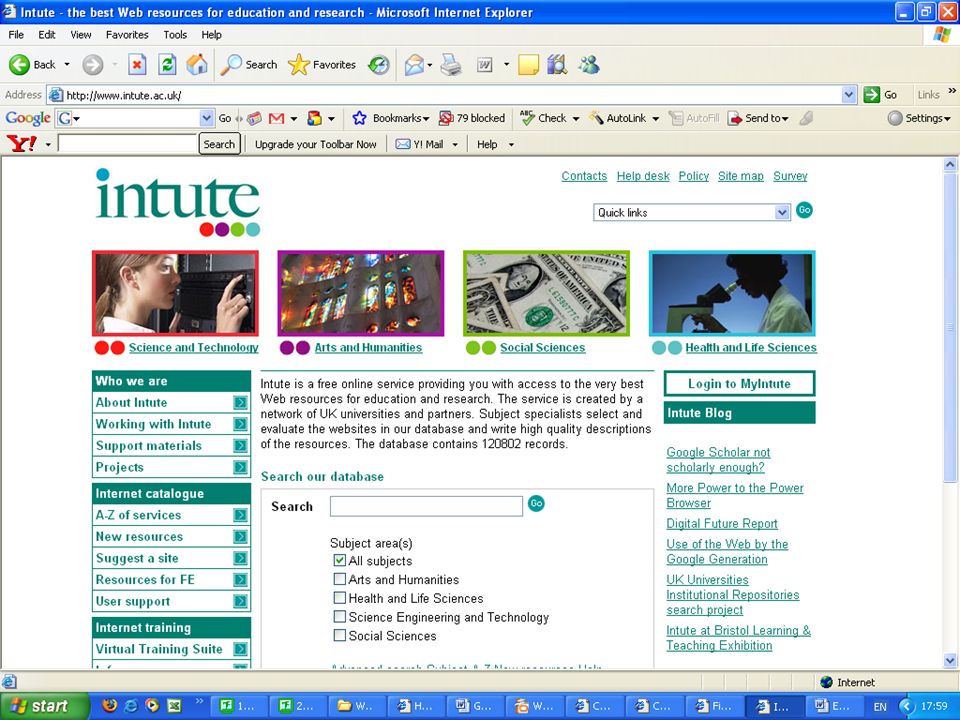Image resolution: width=960 pixels, height=720 pixels.
Task: Open the Tools menu
Action: tap(174, 35)
